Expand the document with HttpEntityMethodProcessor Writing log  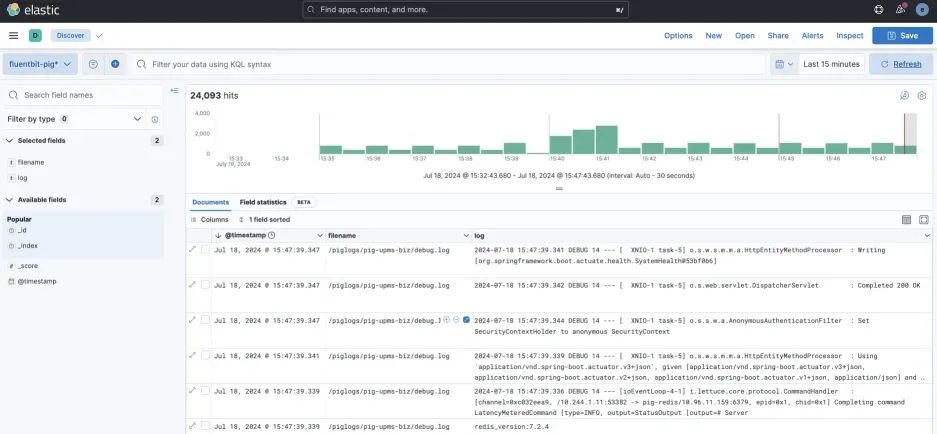[x=192, y=249]
